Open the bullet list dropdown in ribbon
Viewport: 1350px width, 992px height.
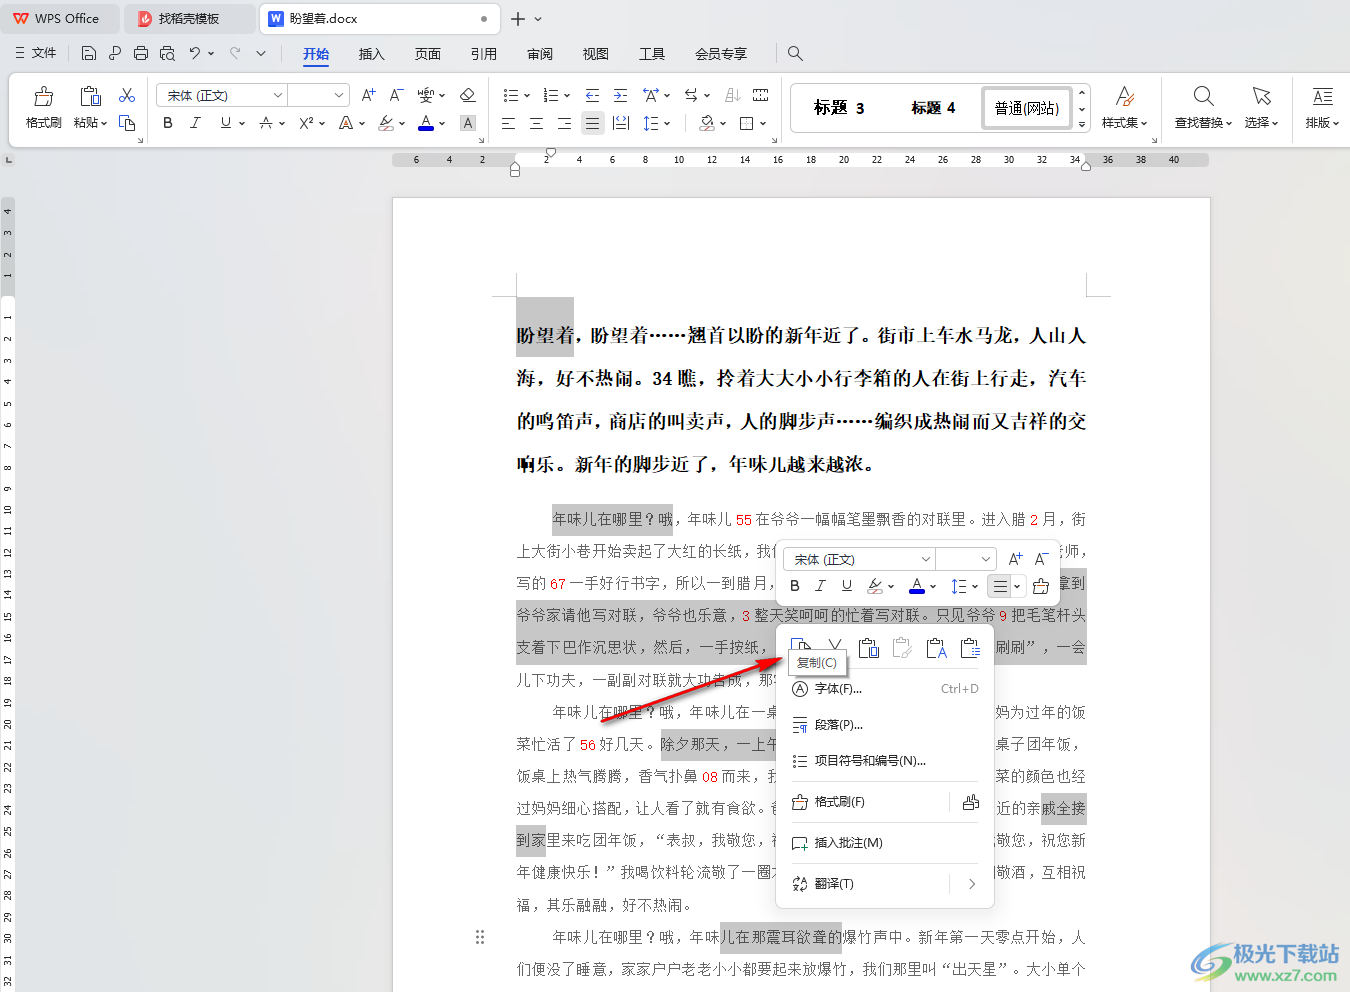coord(525,96)
